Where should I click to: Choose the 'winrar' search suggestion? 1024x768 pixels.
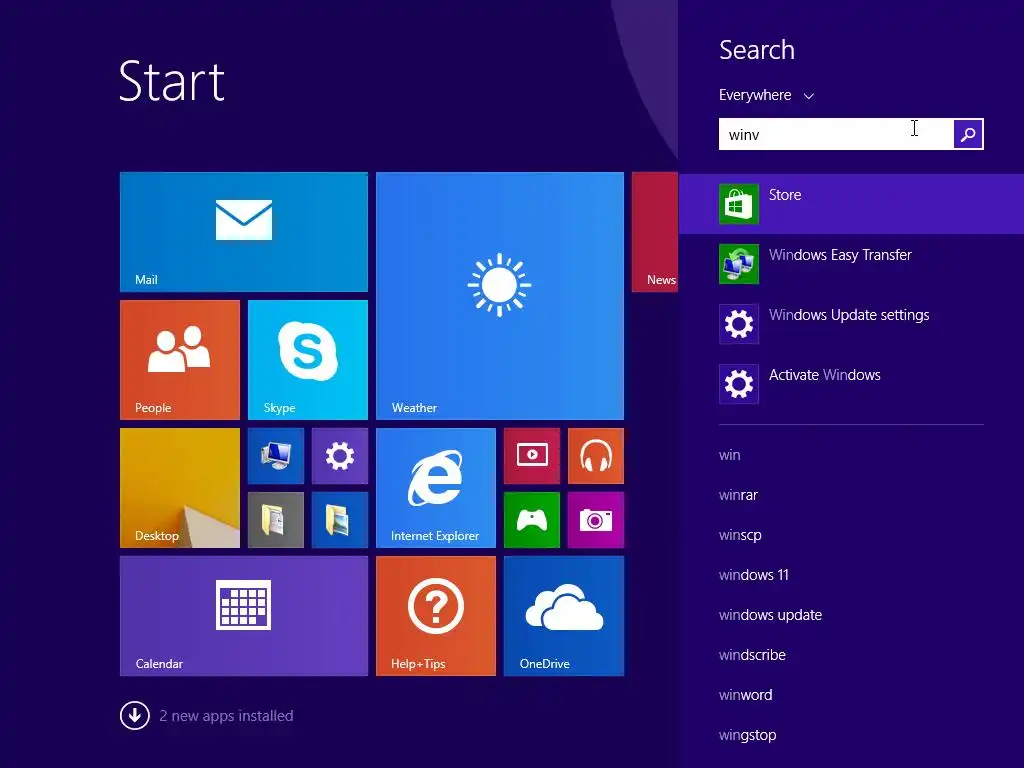click(738, 495)
